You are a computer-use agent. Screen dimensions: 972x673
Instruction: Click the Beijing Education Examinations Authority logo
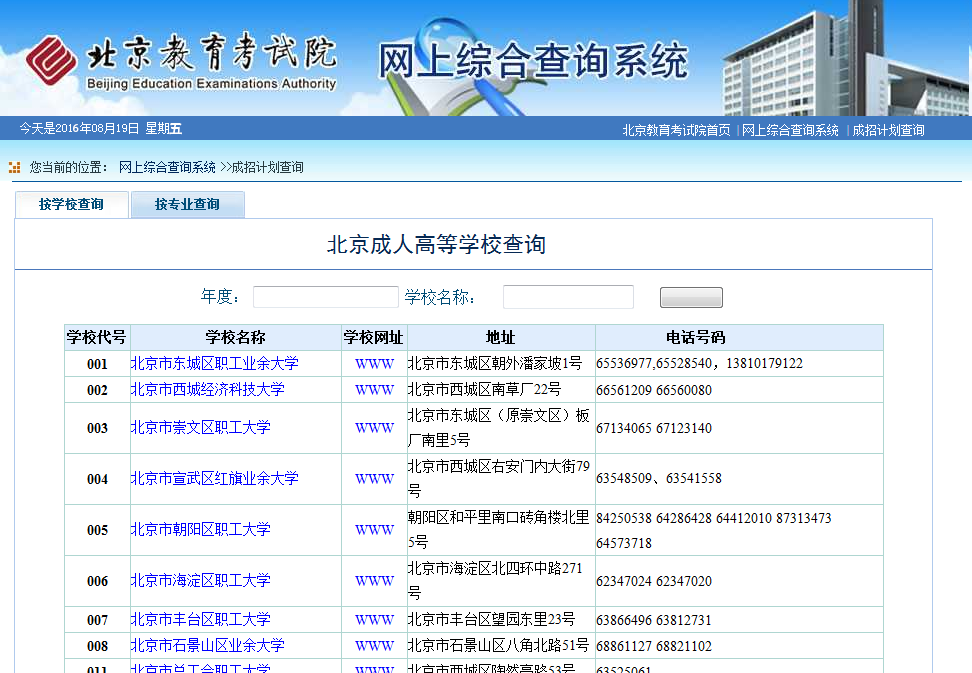[180, 62]
